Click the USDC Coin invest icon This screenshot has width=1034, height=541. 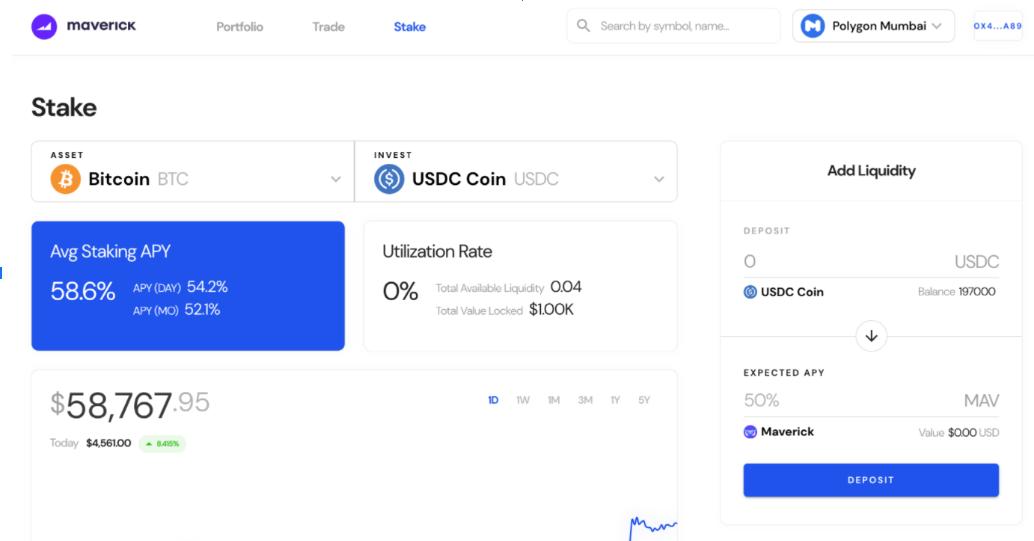click(389, 179)
